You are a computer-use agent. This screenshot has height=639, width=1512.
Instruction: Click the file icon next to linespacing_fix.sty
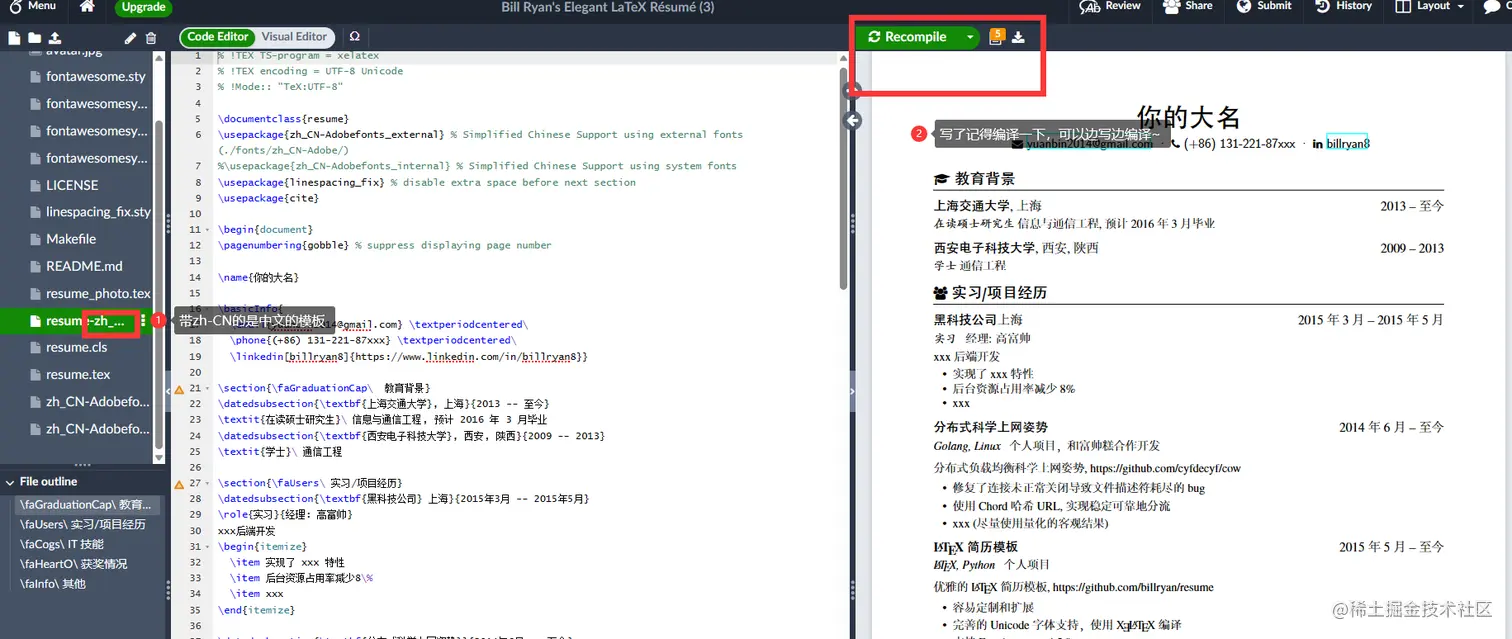click(x=36, y=212)
